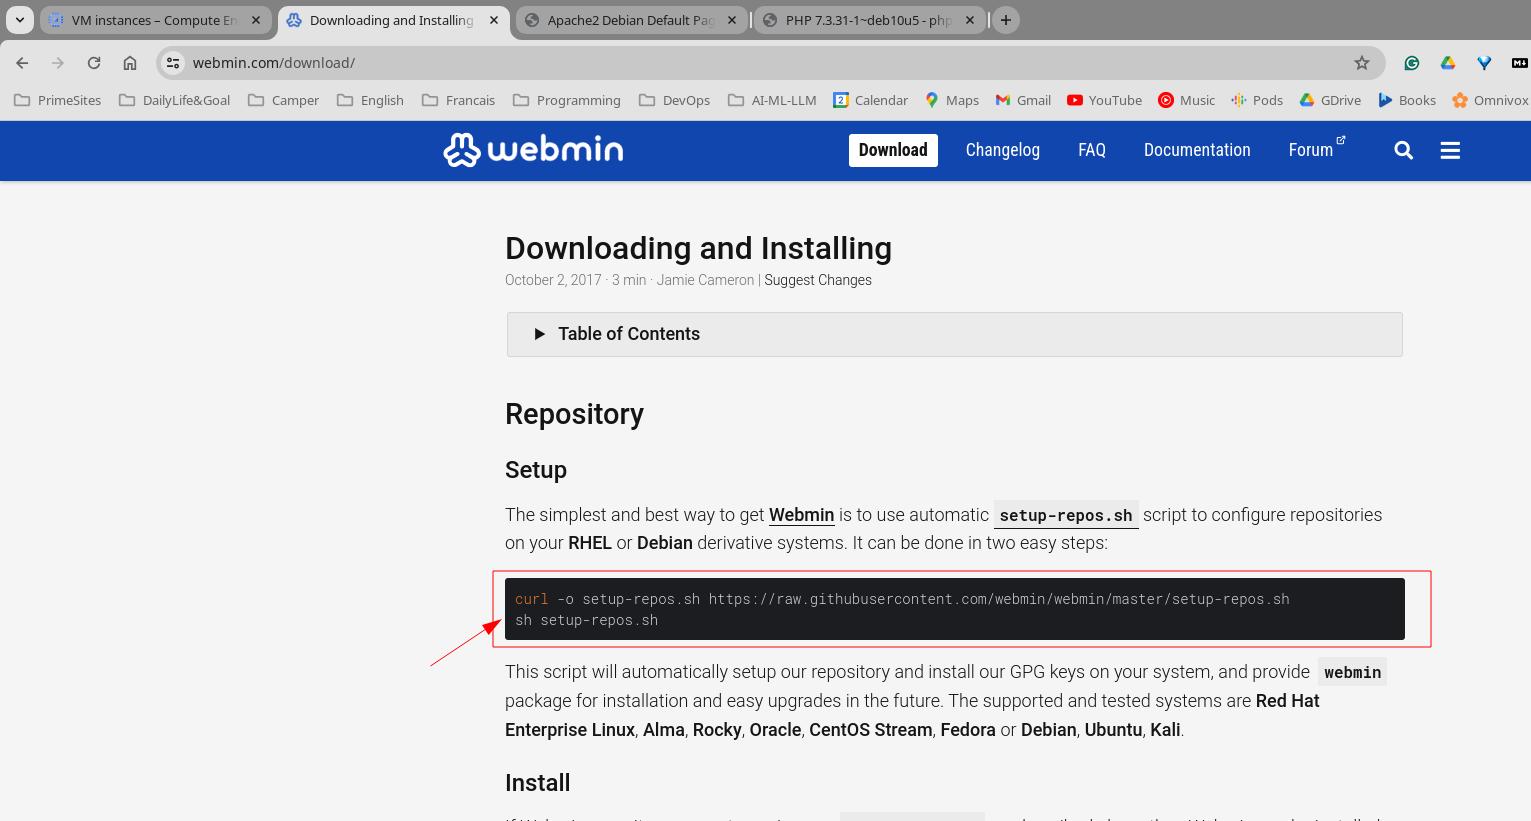The image size is (1531, 821).
Task: Open Camper bookmark folder
Action: 283,100
